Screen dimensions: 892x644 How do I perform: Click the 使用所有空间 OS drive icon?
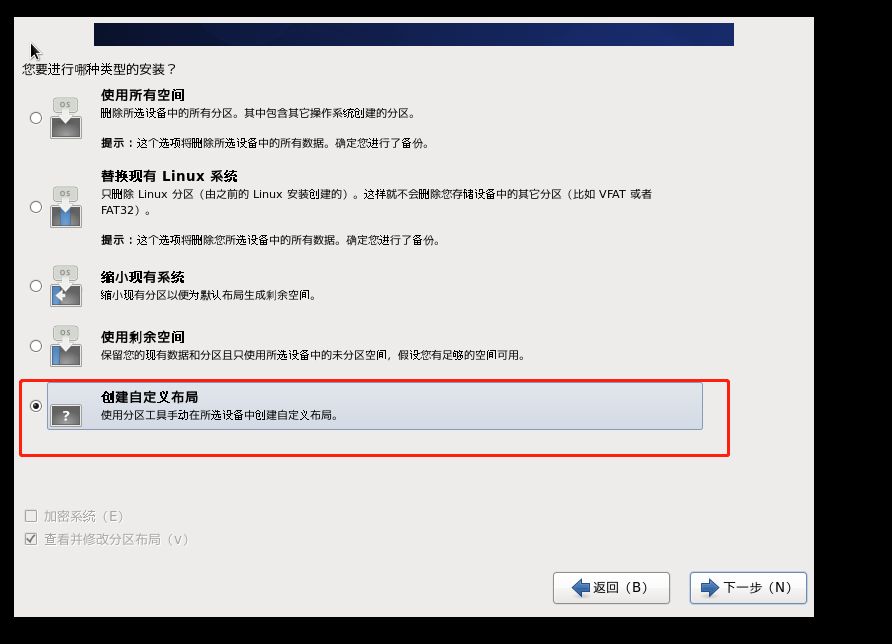pyautogui.click(x=66, y=118)
